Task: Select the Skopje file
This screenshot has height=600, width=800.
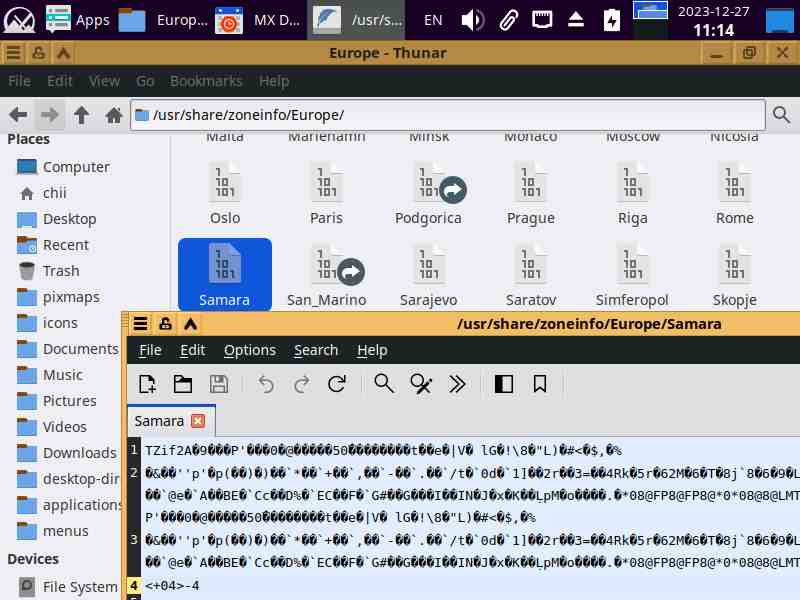Action: point(735,276)
